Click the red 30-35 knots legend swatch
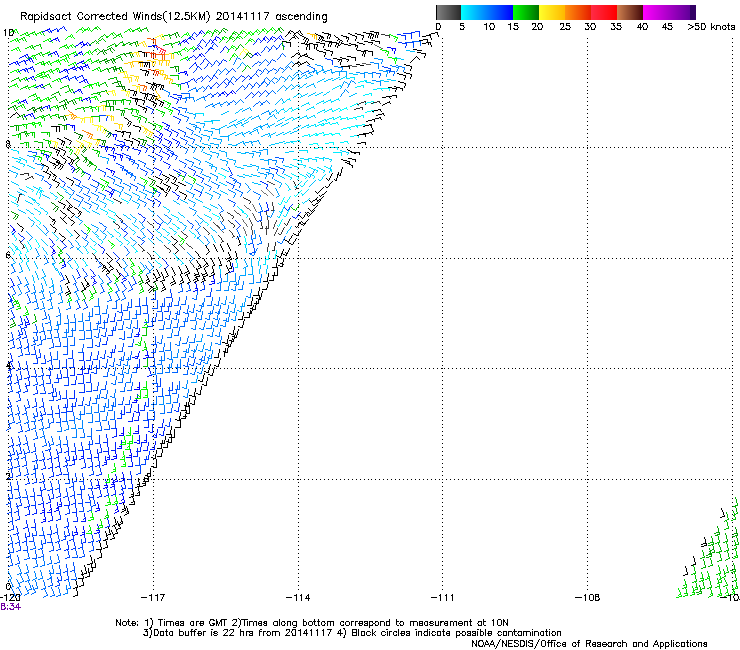The image size is (740, 650). 604,12
